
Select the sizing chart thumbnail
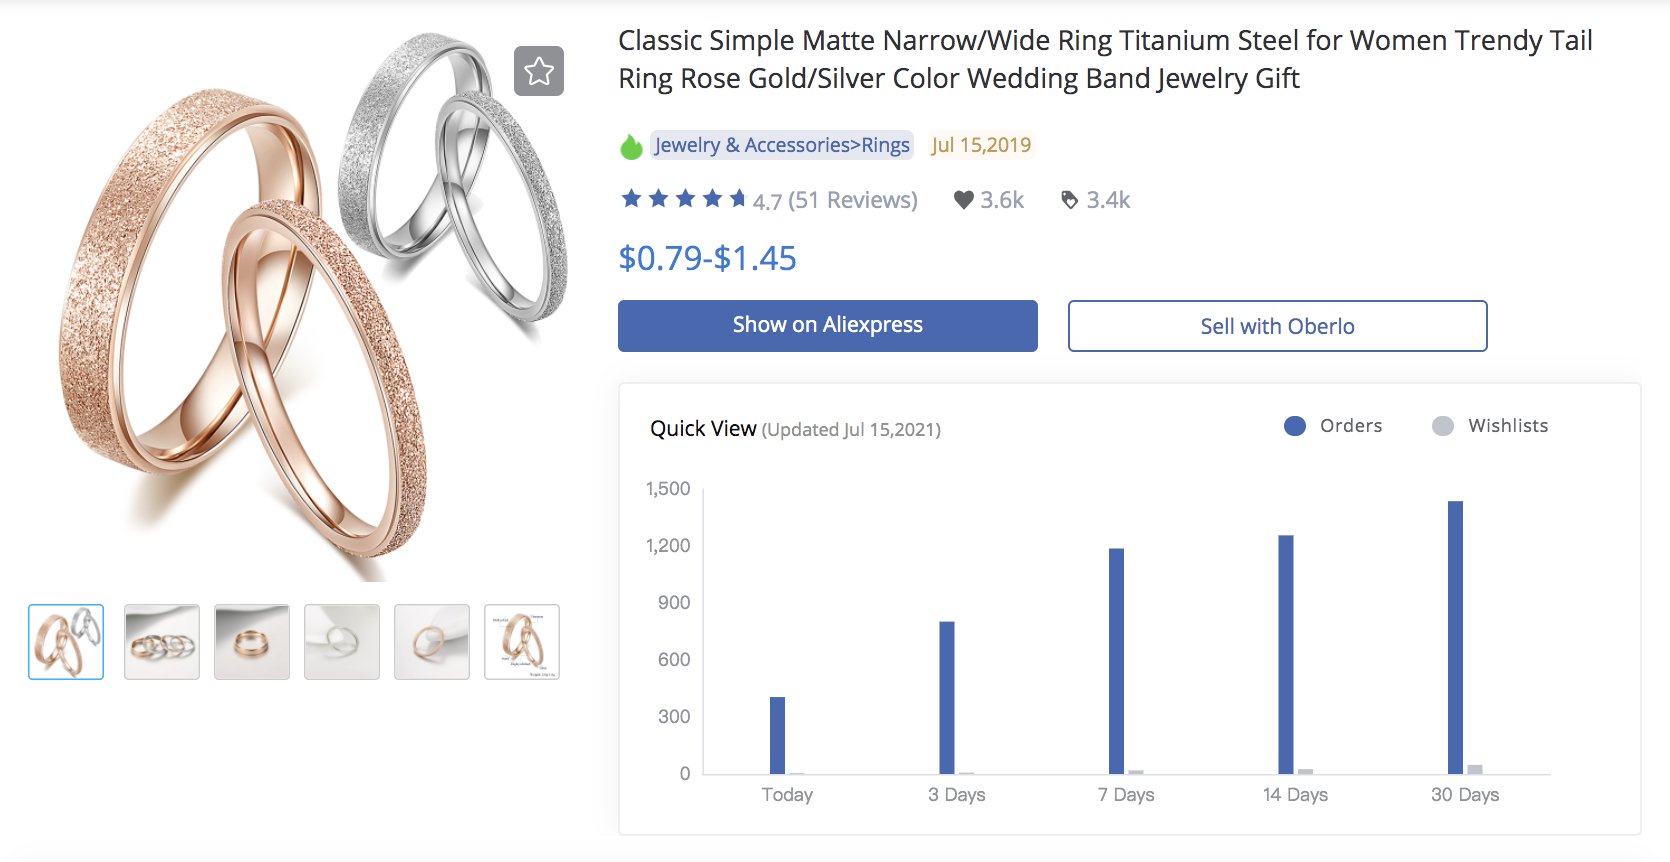[x=521, y=641]
